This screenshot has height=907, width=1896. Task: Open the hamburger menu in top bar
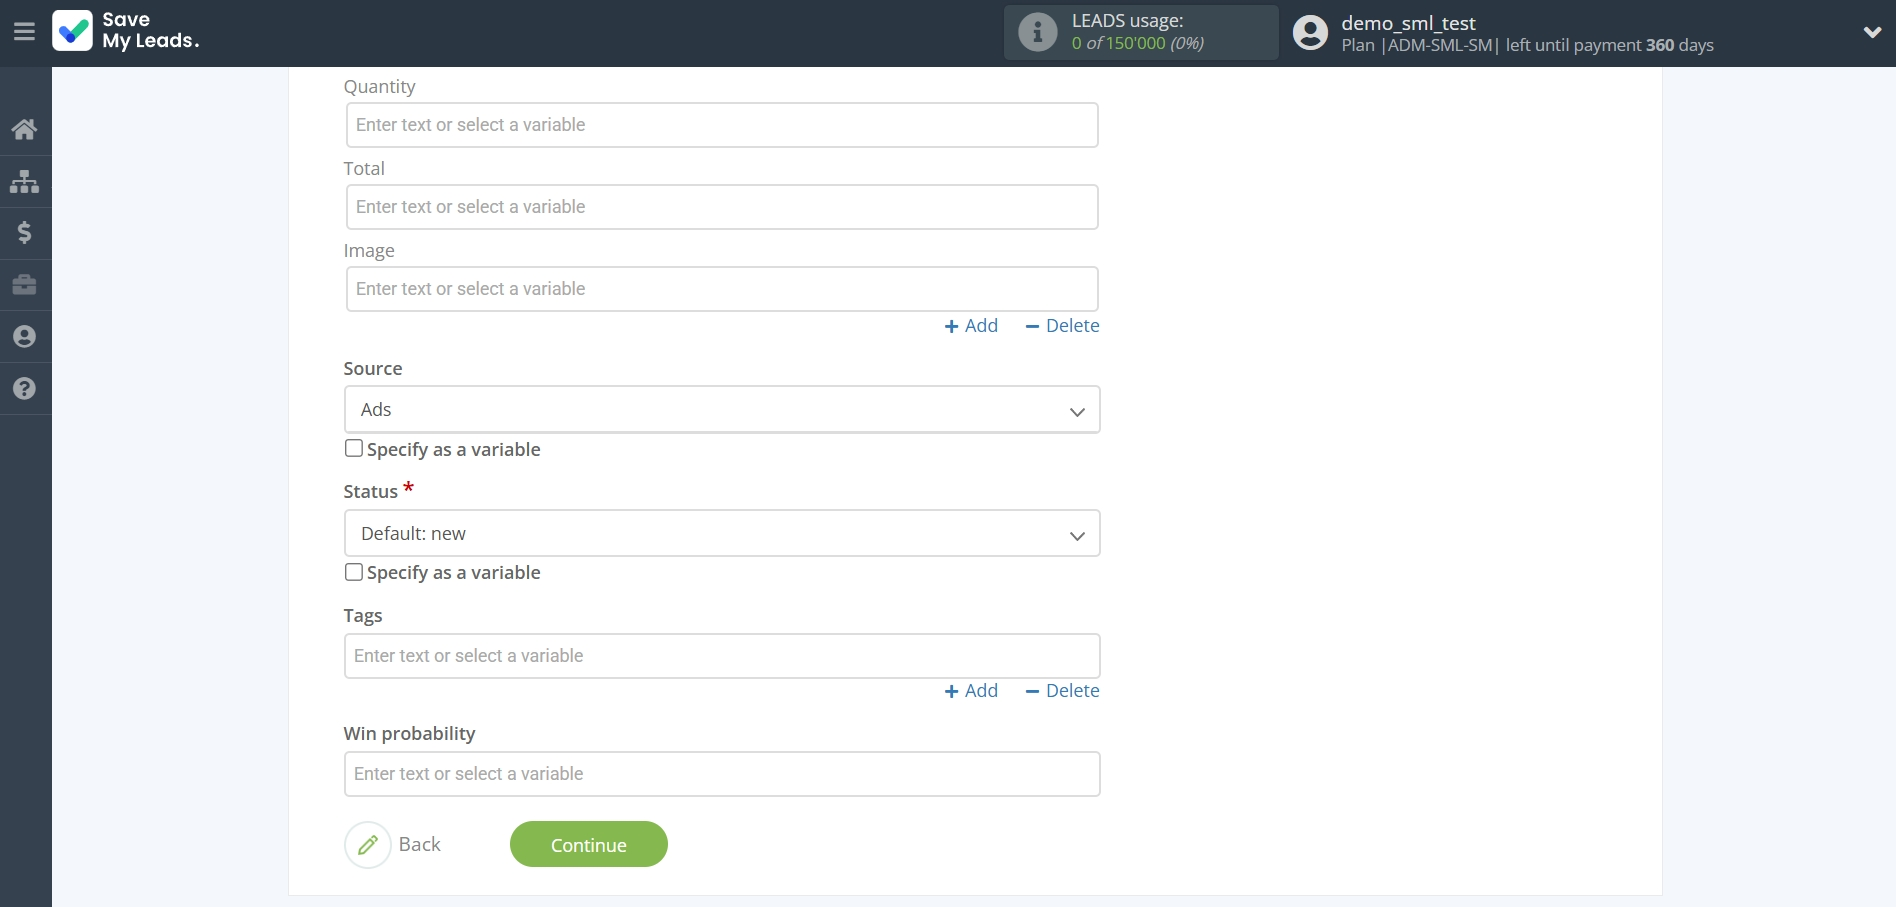(24, 32)
